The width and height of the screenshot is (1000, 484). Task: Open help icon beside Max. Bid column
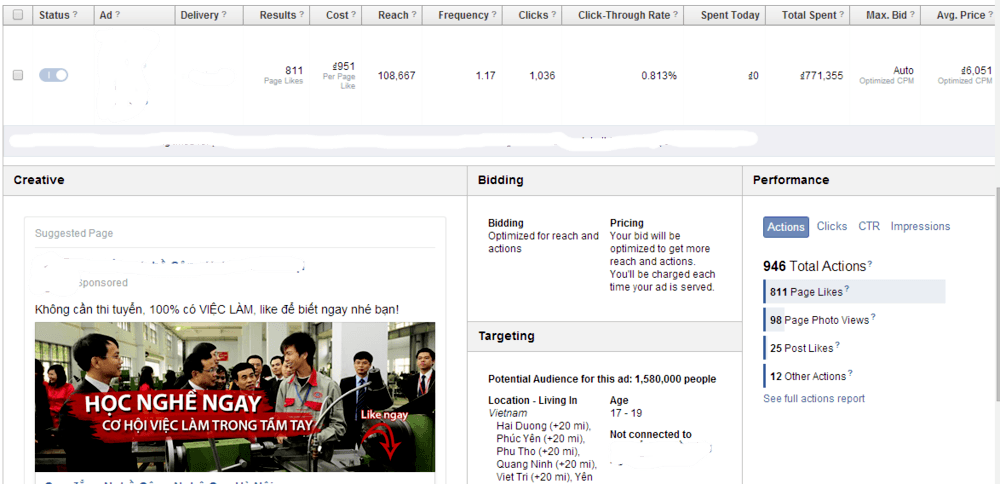click(x=912, y=15)
